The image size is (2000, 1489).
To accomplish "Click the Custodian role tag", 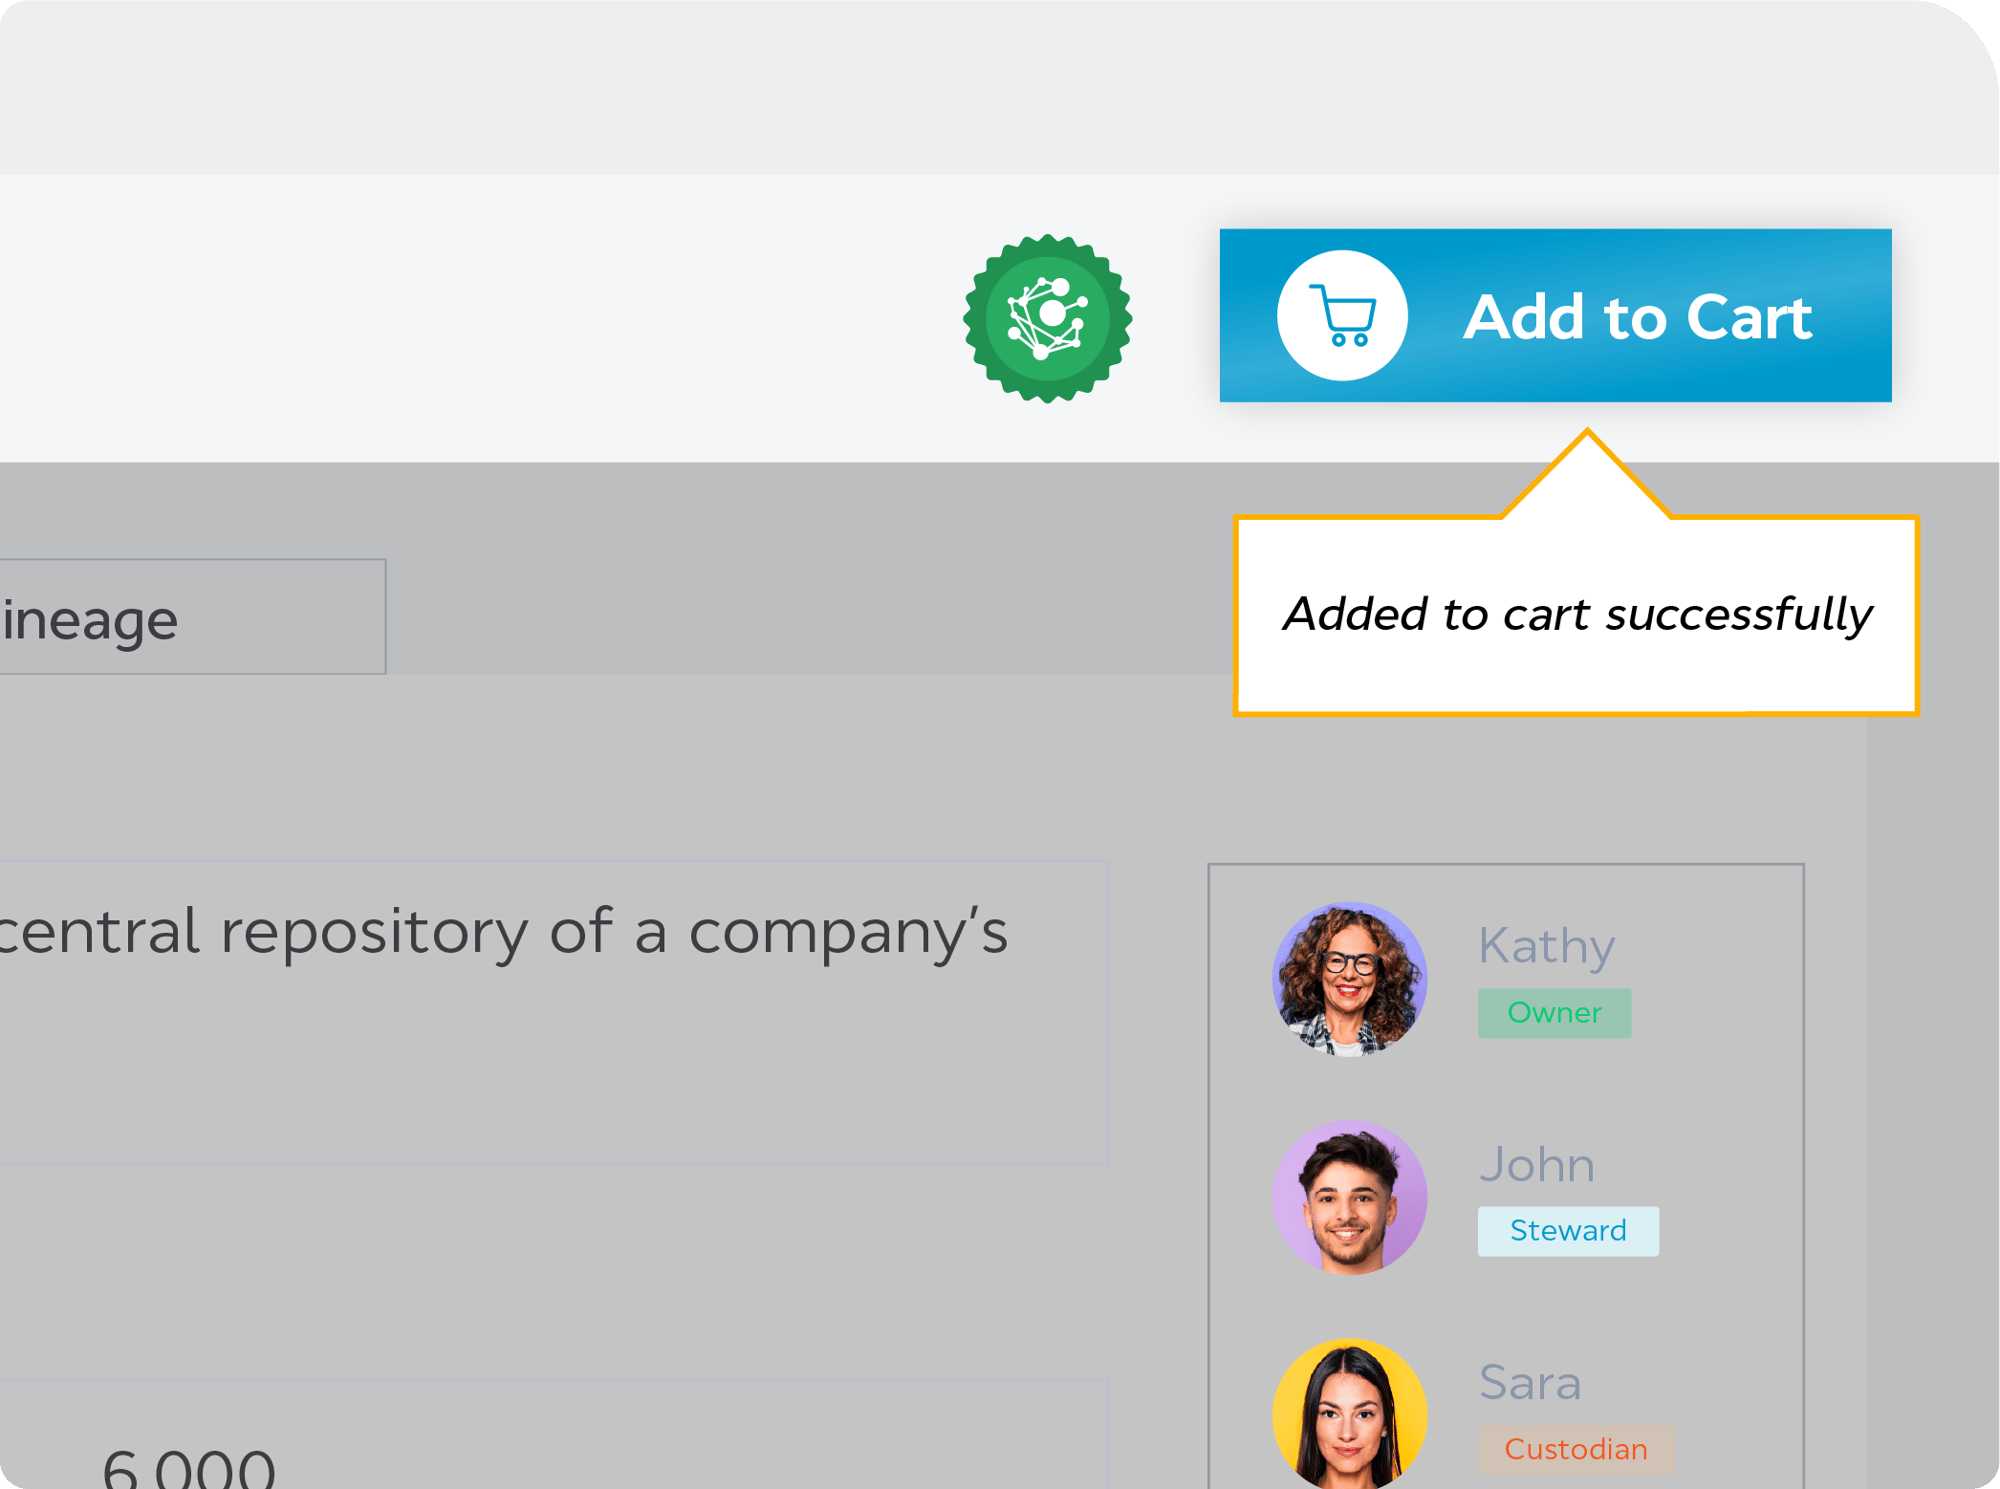I will (x=1575, y=1449).
